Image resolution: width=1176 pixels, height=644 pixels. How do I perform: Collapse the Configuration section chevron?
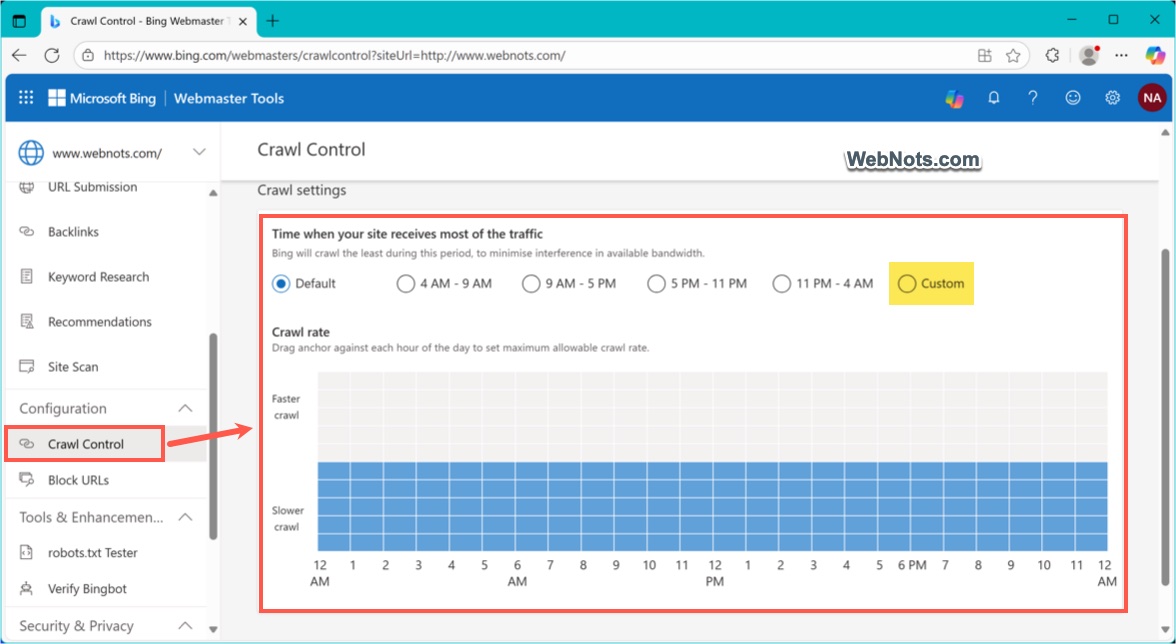click(x=185, y=409)
